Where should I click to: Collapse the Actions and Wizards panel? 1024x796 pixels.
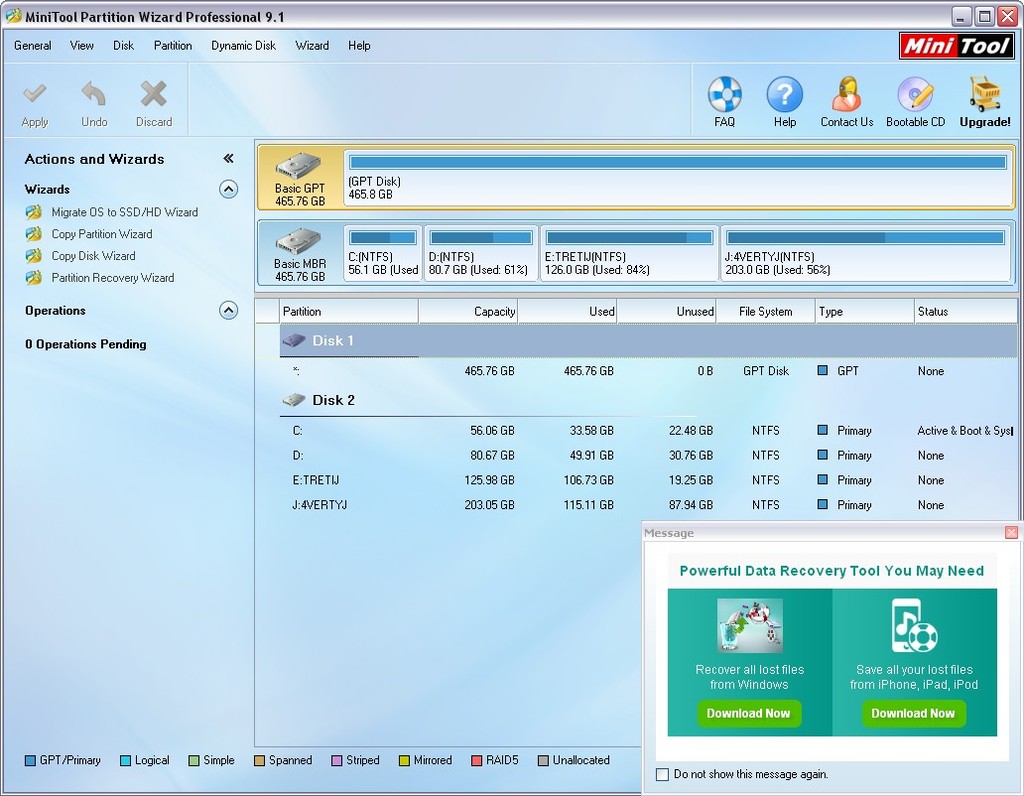[228, 159]
